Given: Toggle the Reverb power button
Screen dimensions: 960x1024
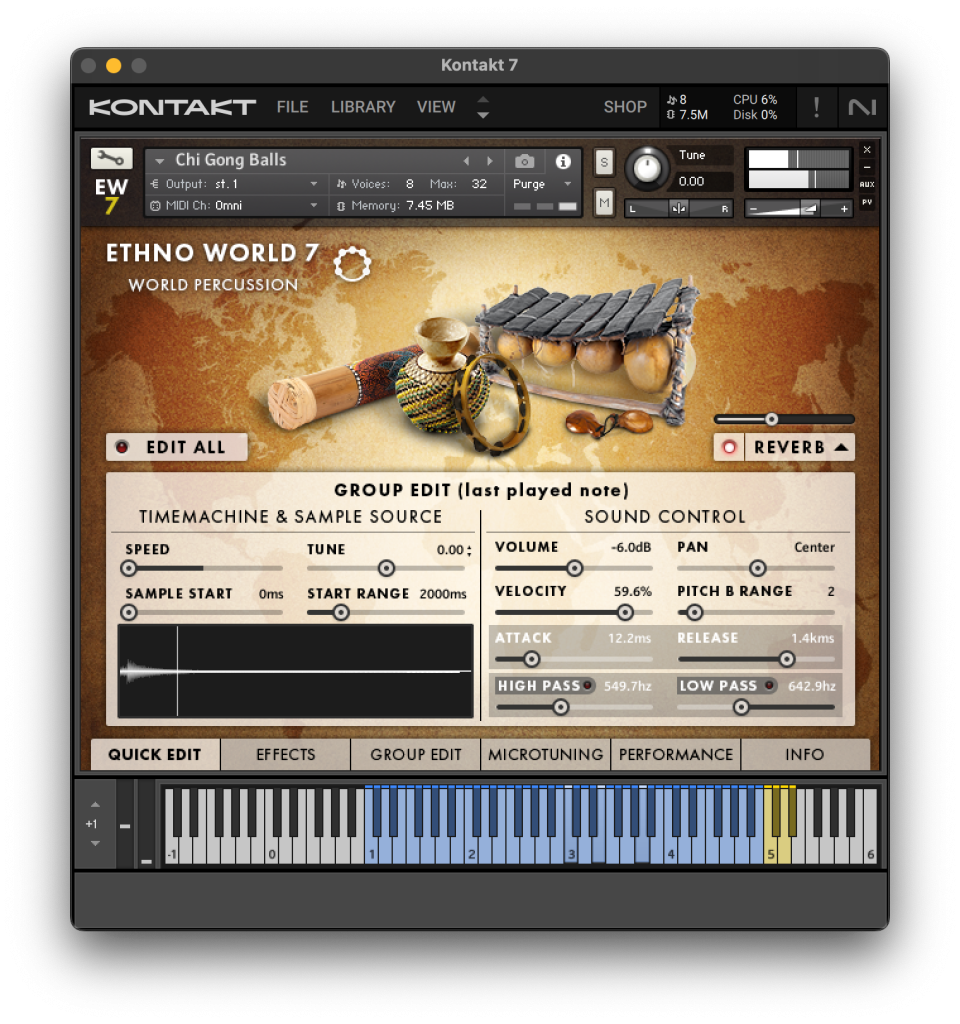Looking at the screenshot, I should point(729,447).
